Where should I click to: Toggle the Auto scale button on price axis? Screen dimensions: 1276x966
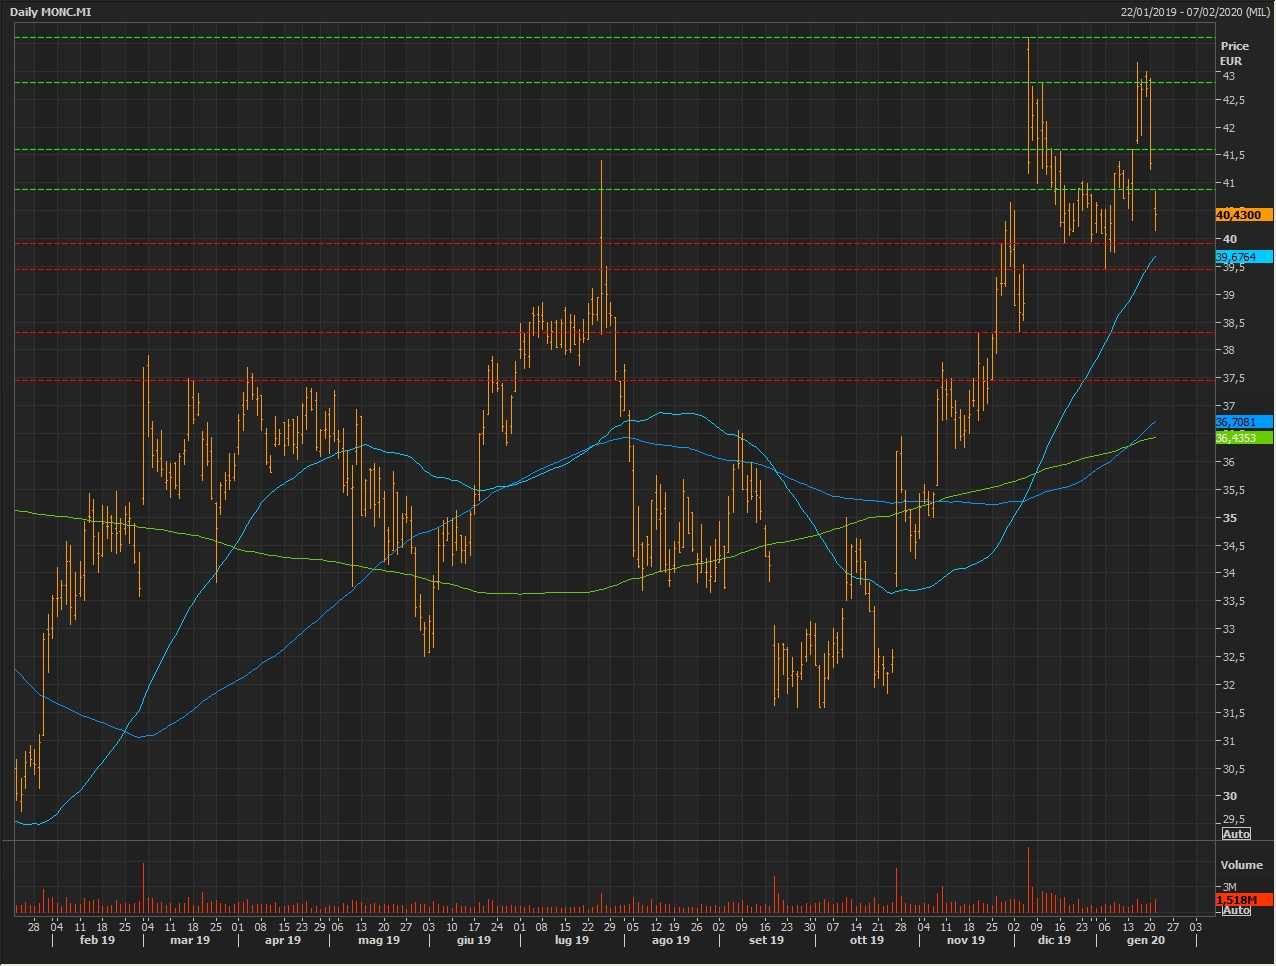coord(1236,834)
